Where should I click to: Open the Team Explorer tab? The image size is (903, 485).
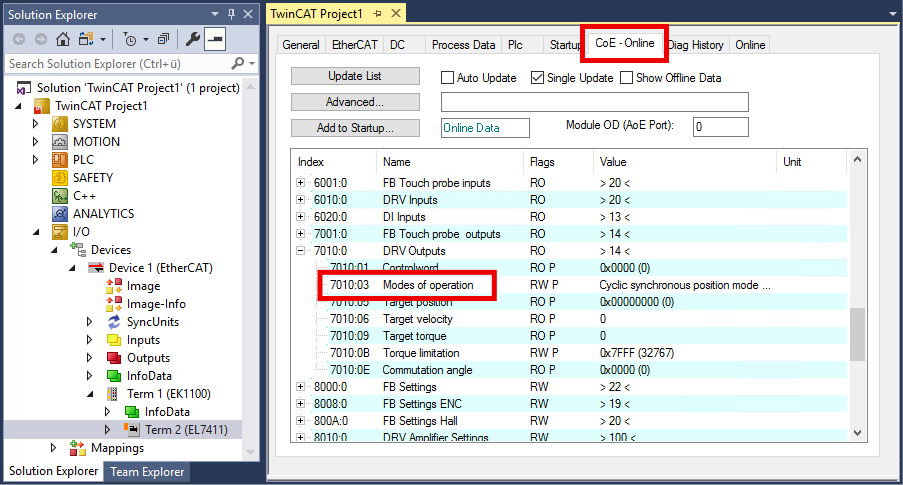coord(147,471)
